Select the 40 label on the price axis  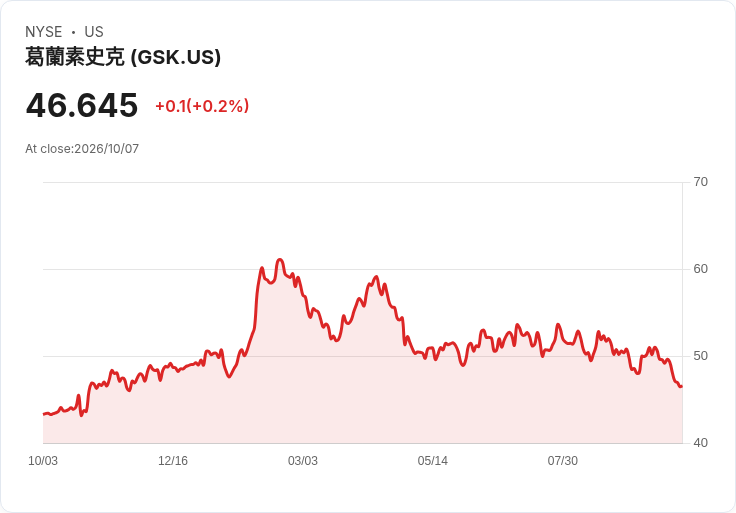click(x=700, y=443)
